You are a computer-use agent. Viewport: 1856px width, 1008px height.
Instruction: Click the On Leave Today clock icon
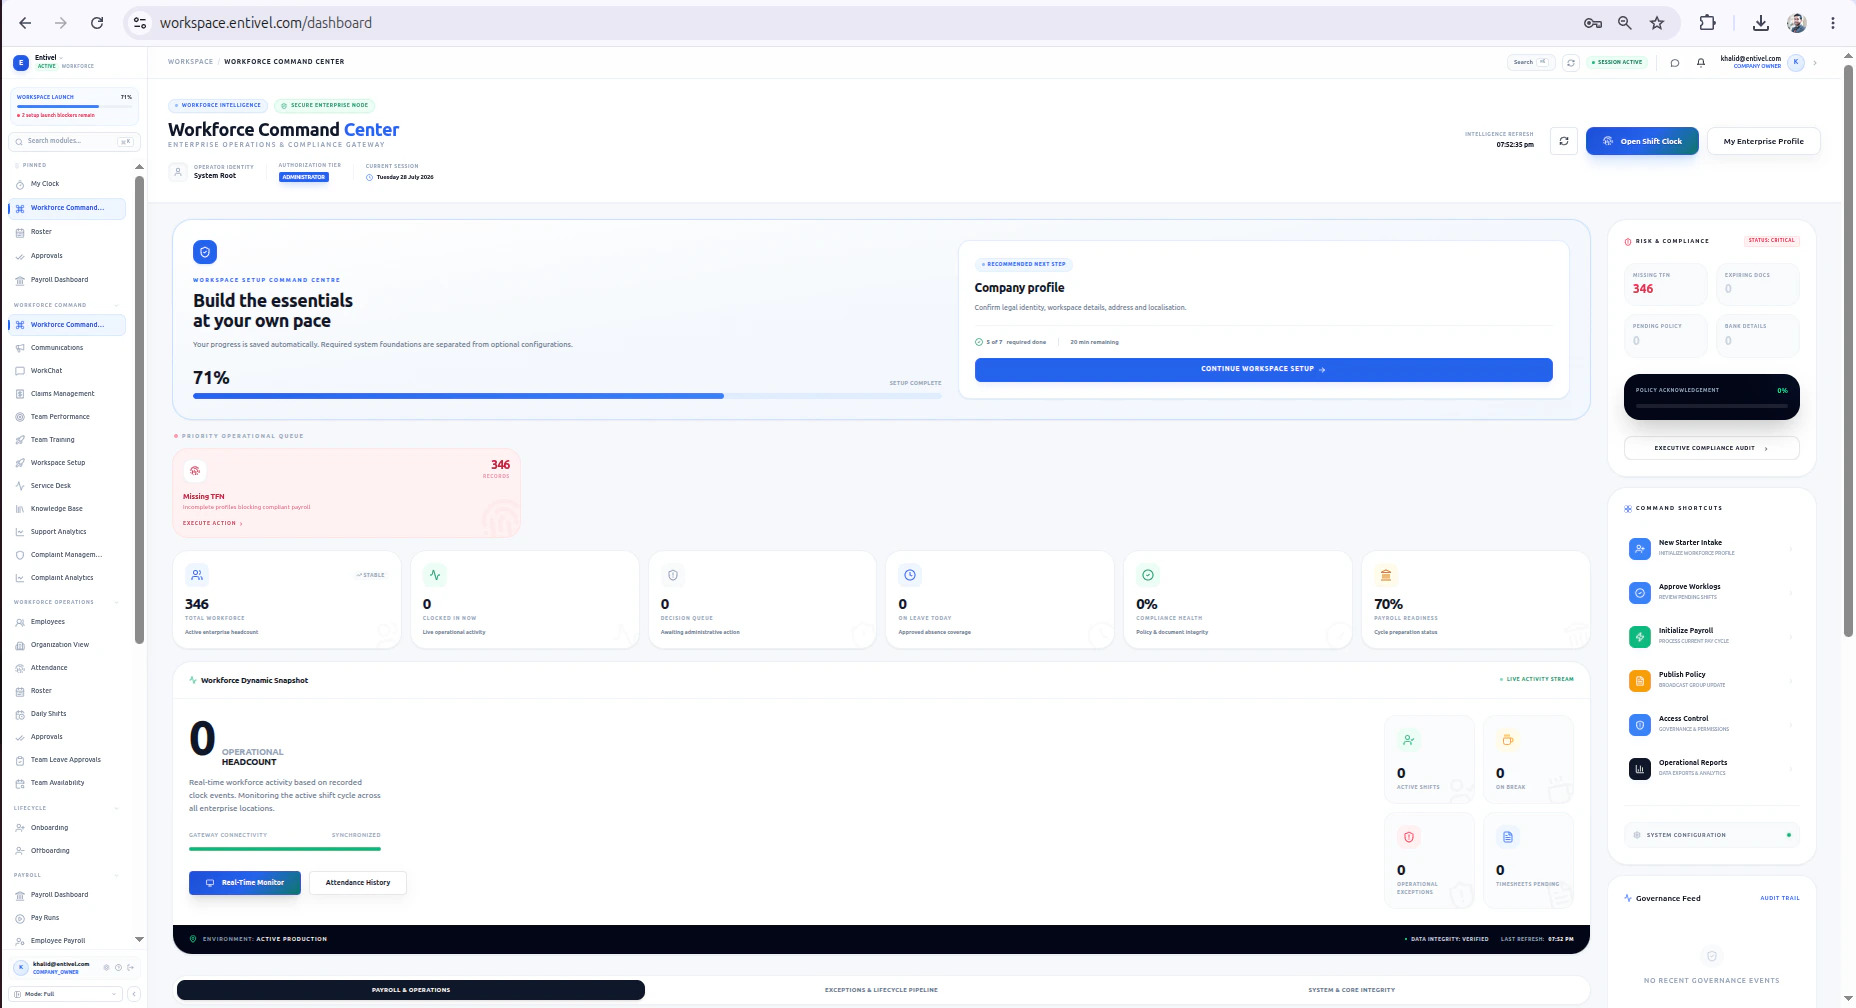[910, 575]
